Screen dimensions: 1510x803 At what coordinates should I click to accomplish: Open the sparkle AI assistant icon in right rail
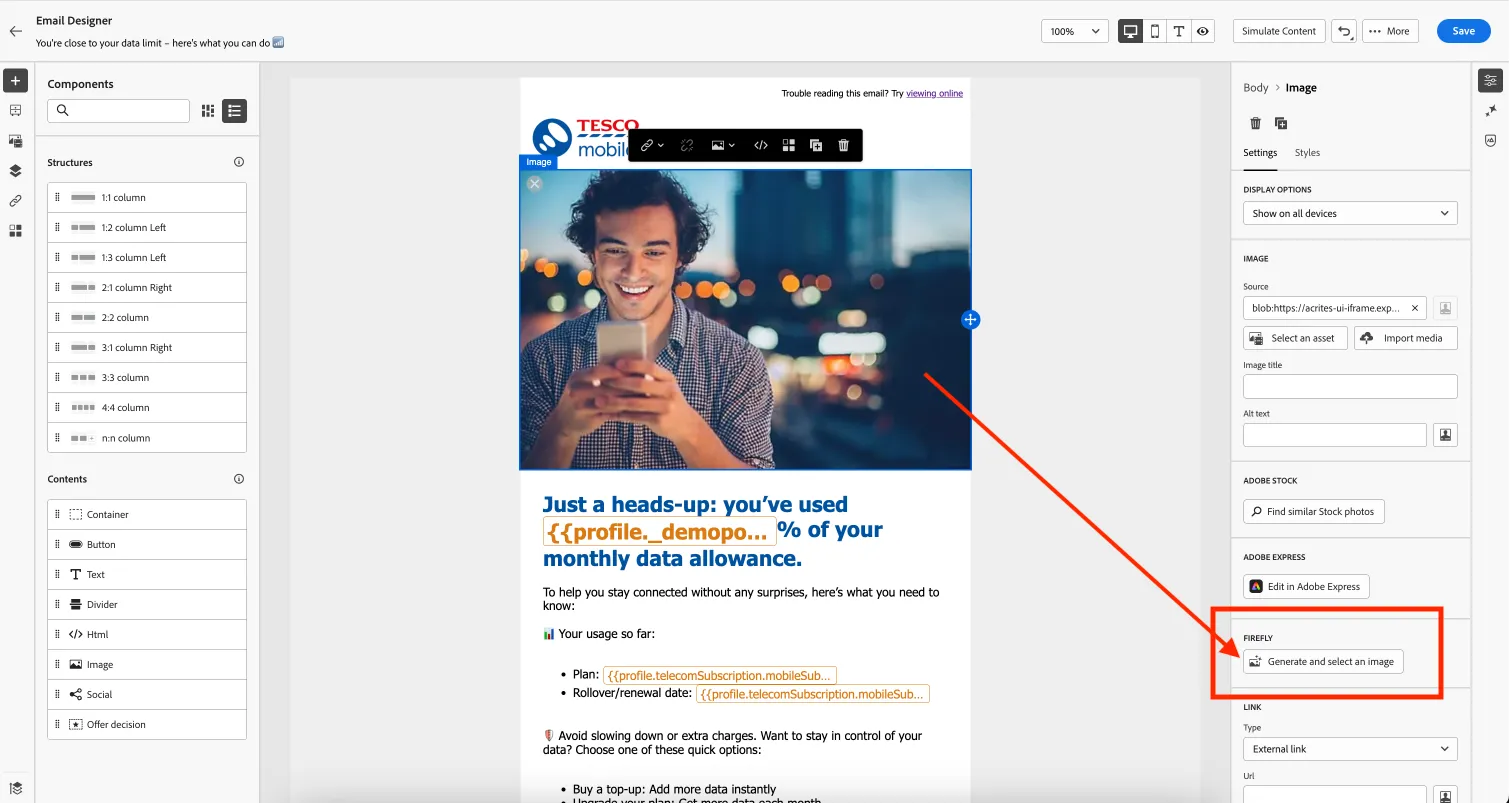[1491, 111]
